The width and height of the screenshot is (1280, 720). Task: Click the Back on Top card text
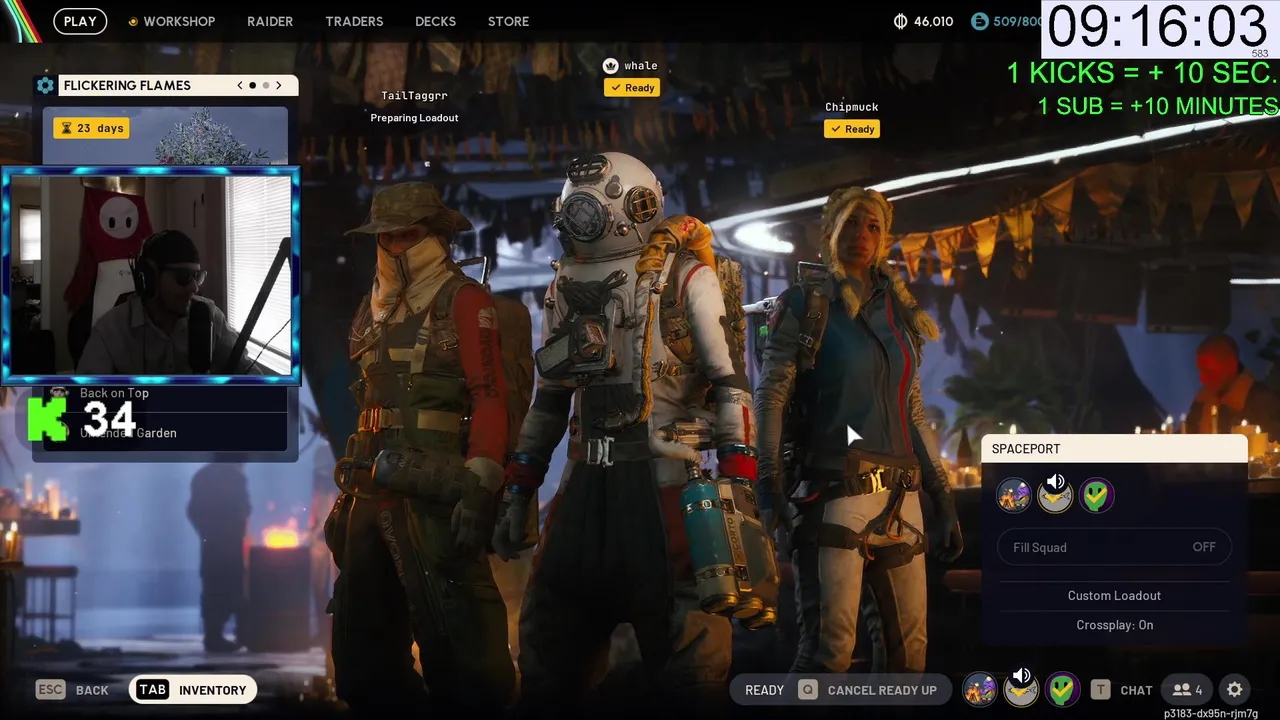(114, 393)
